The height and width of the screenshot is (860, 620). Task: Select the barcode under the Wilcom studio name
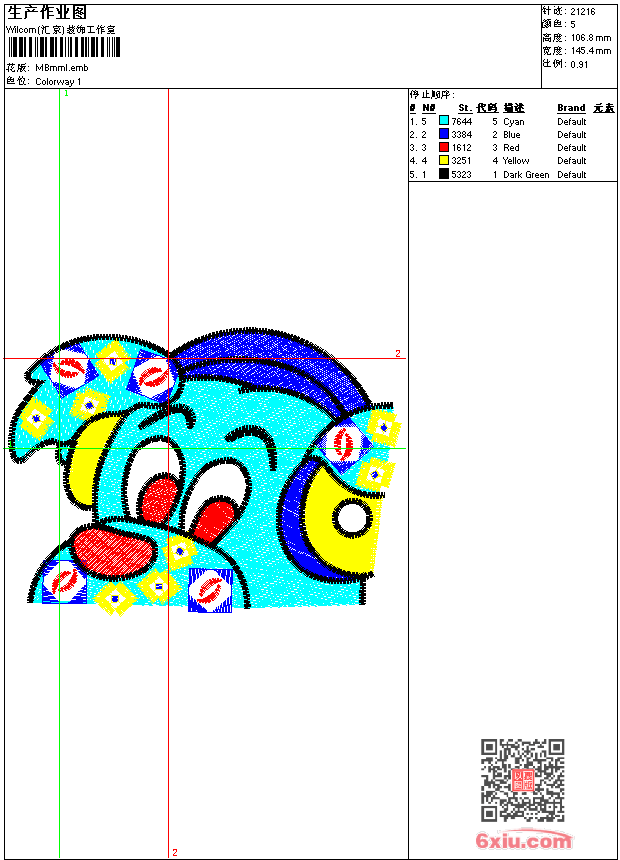click(x=64, y=47)
